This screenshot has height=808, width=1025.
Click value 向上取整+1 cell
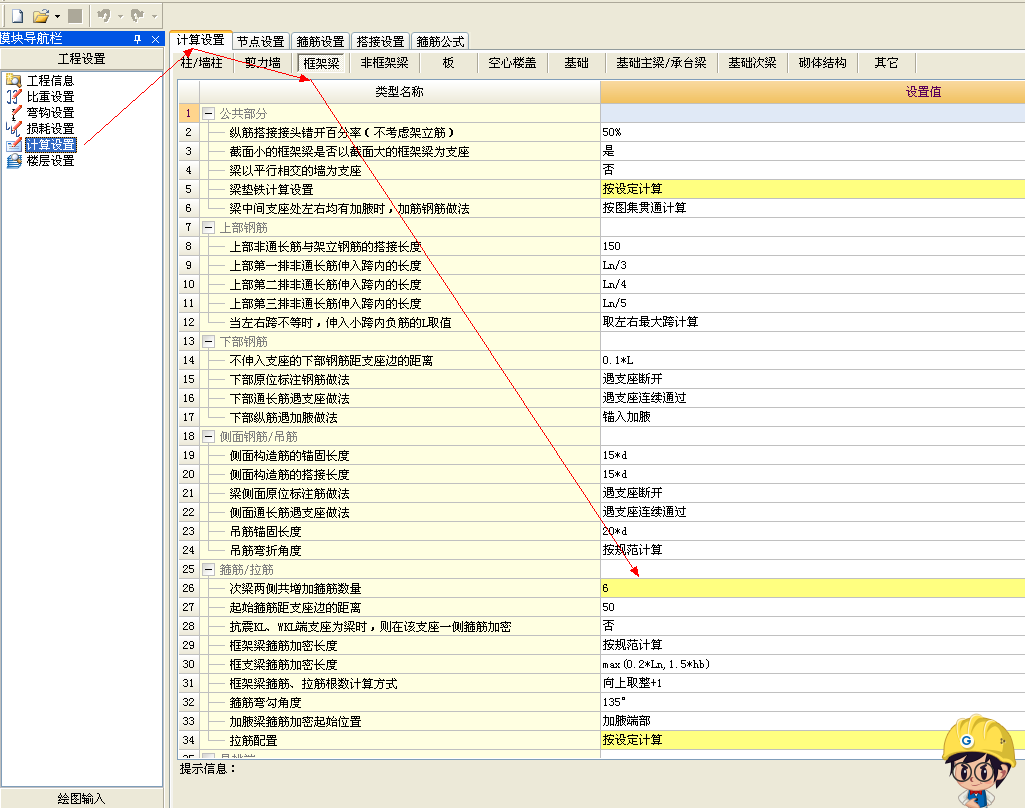click(x=813, y=683)
